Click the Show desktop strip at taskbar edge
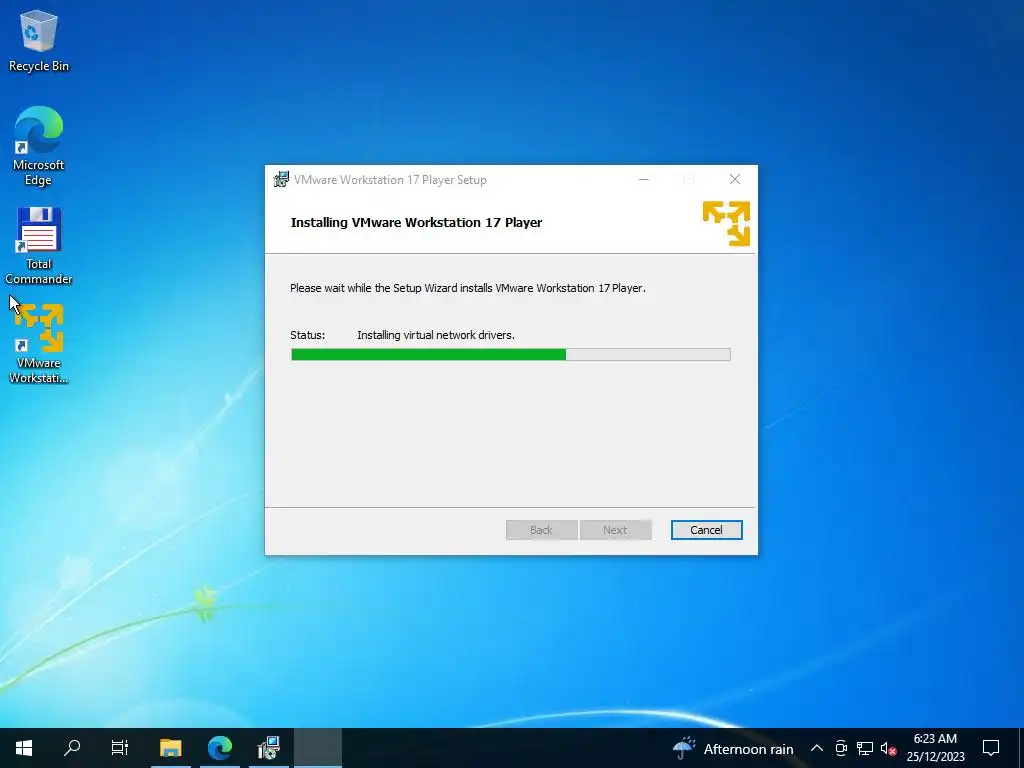The width and height of the screenshot is (1024, 768). click(x=1021, y=748)
